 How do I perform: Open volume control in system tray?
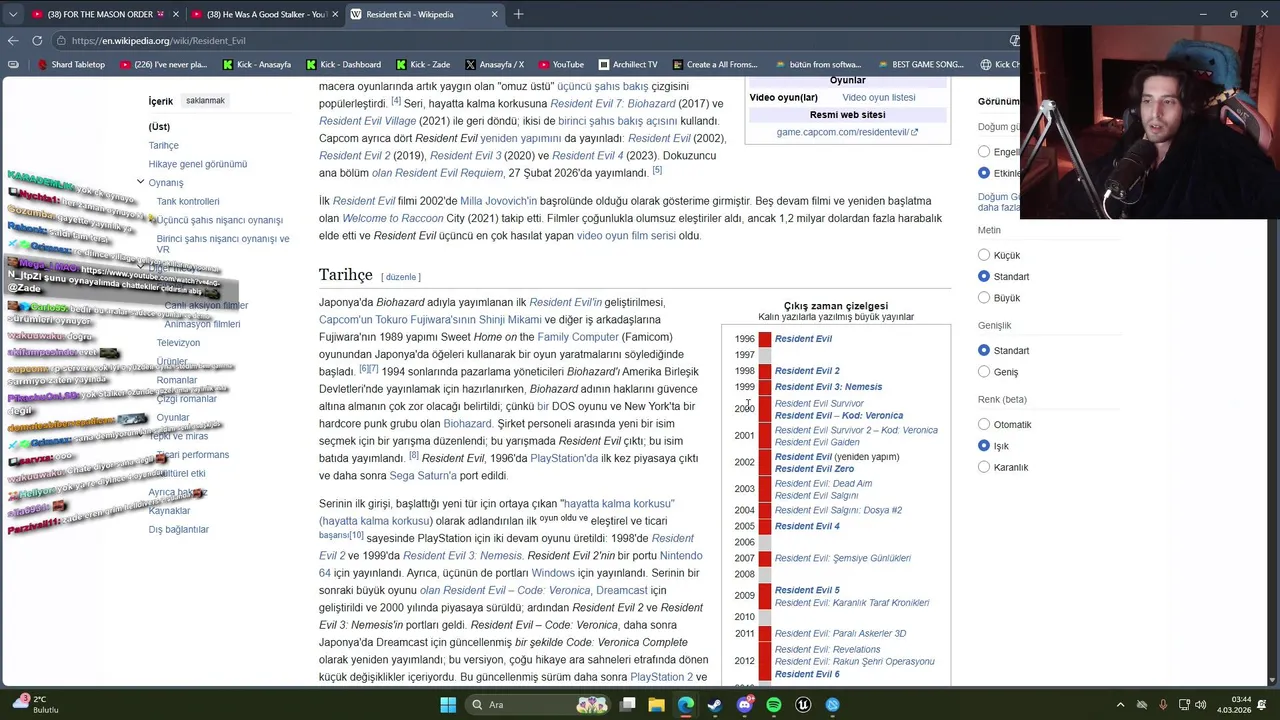(1200, 705)
